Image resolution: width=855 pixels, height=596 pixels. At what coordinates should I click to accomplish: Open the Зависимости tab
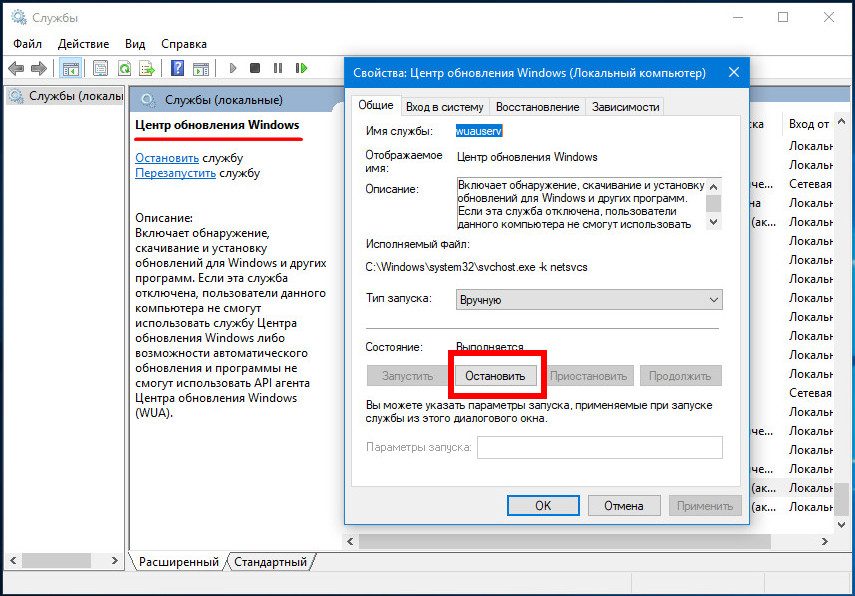[x=625, y=107]
